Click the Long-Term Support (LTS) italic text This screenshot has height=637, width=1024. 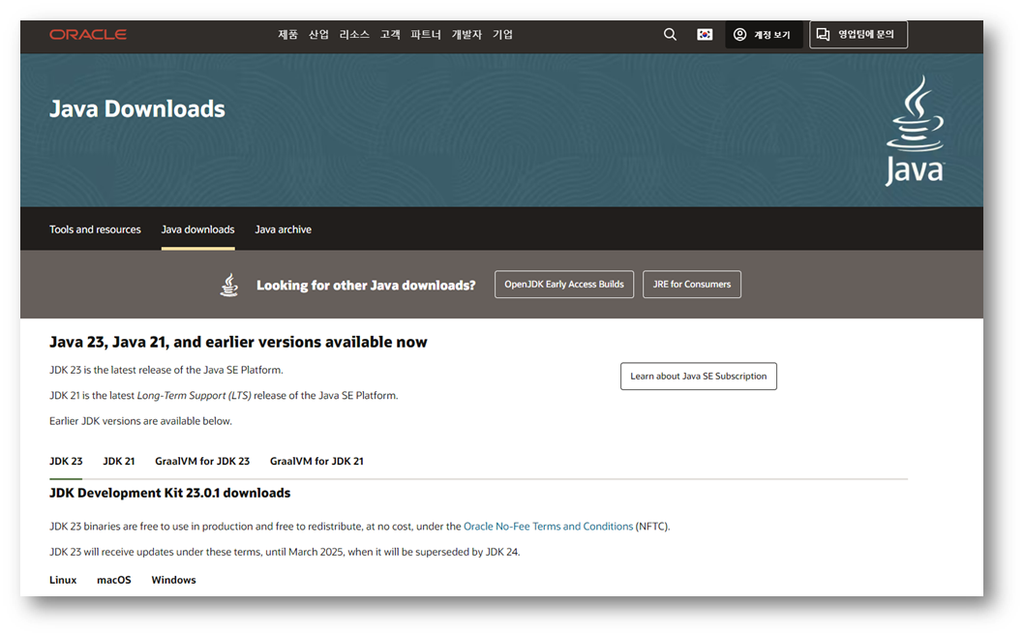[194, 396]
